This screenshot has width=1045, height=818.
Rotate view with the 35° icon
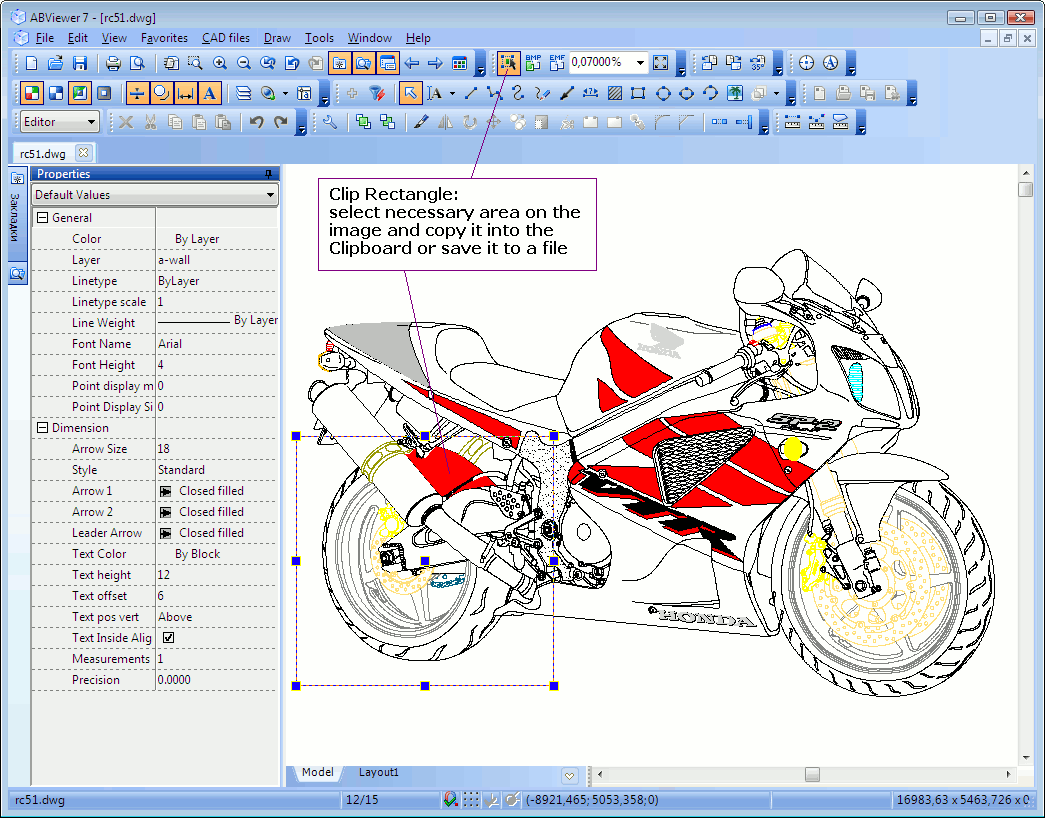click(x=758, y=63)
